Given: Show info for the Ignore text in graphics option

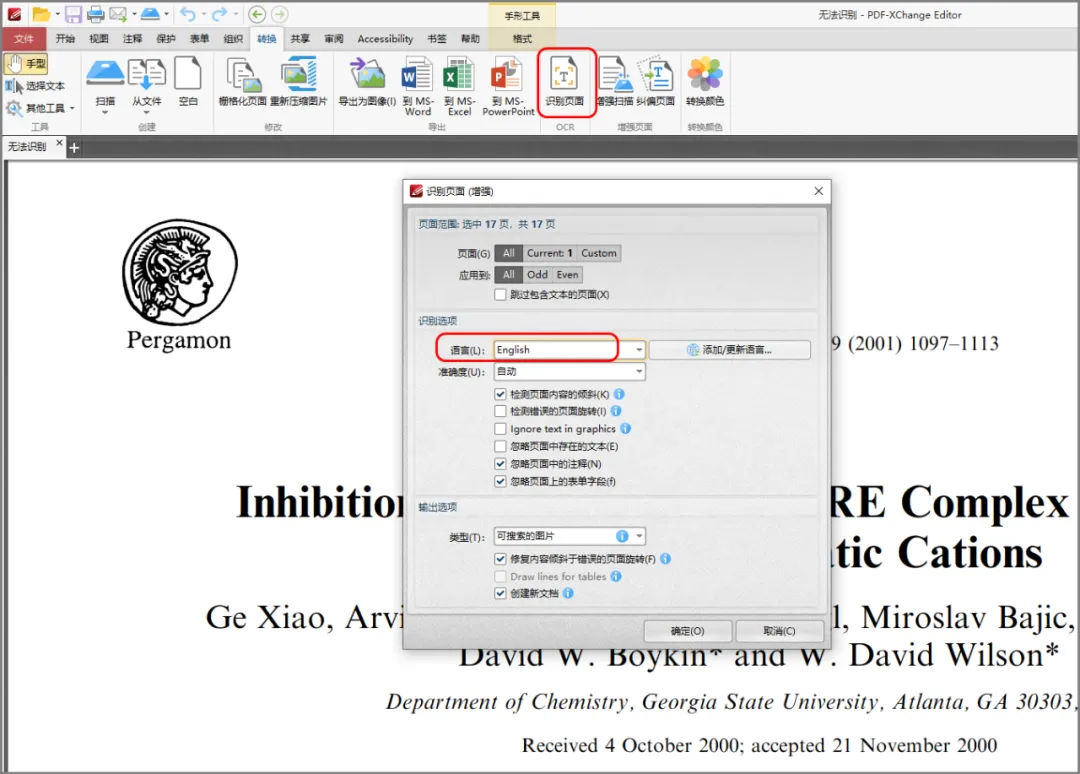Looking at the screenshot, I should click(x=625, y=428).
